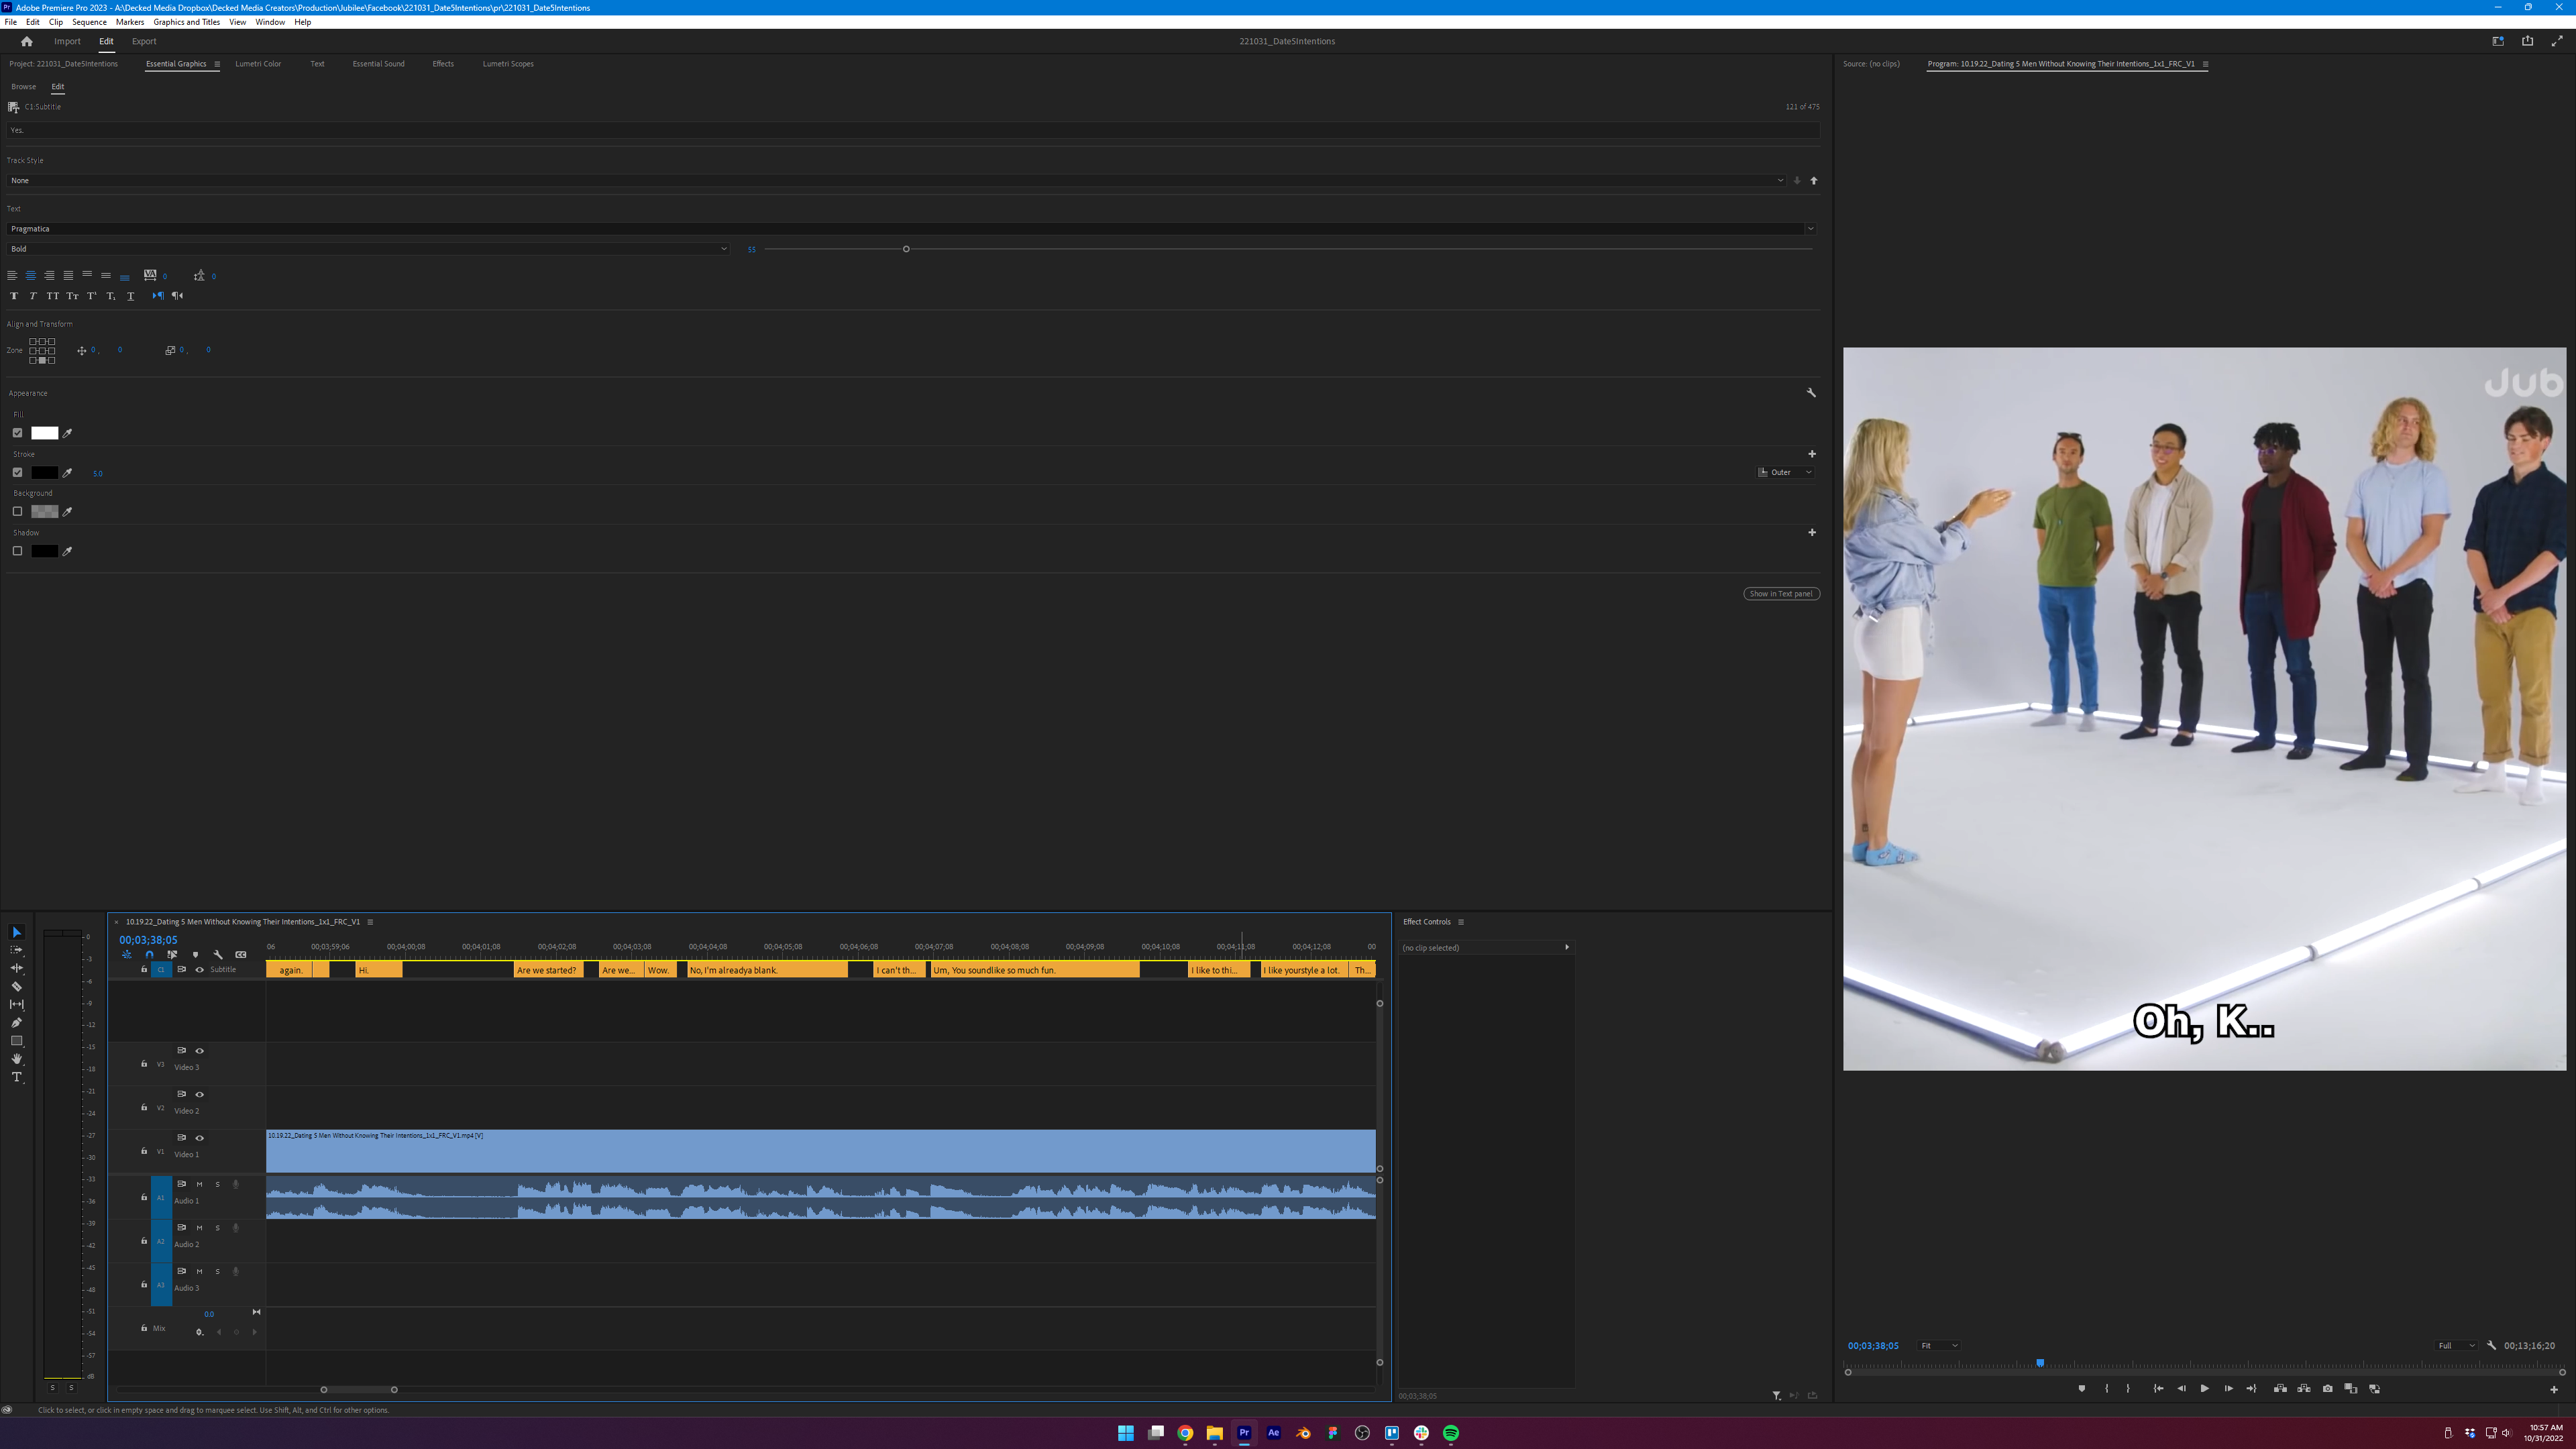Open the stroke Outer type dropdown
This screenshot has height=1449, width=2576.
click(1786, 473)
